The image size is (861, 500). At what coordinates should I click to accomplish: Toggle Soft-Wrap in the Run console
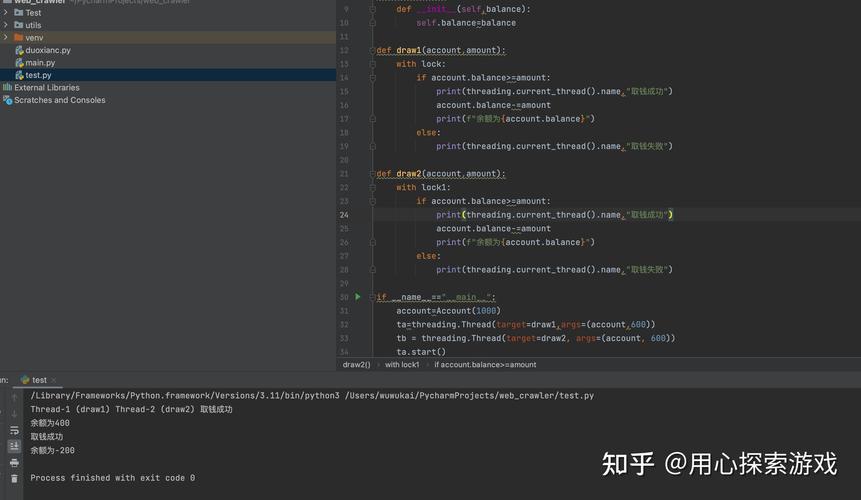[x=14, y=430]
